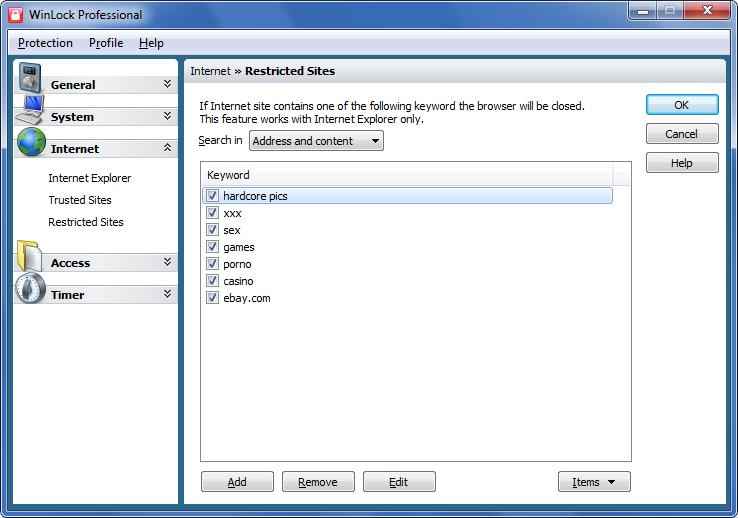Click the Keyword column header
This screenshot has height=518, width=738.
click(407, 175)
